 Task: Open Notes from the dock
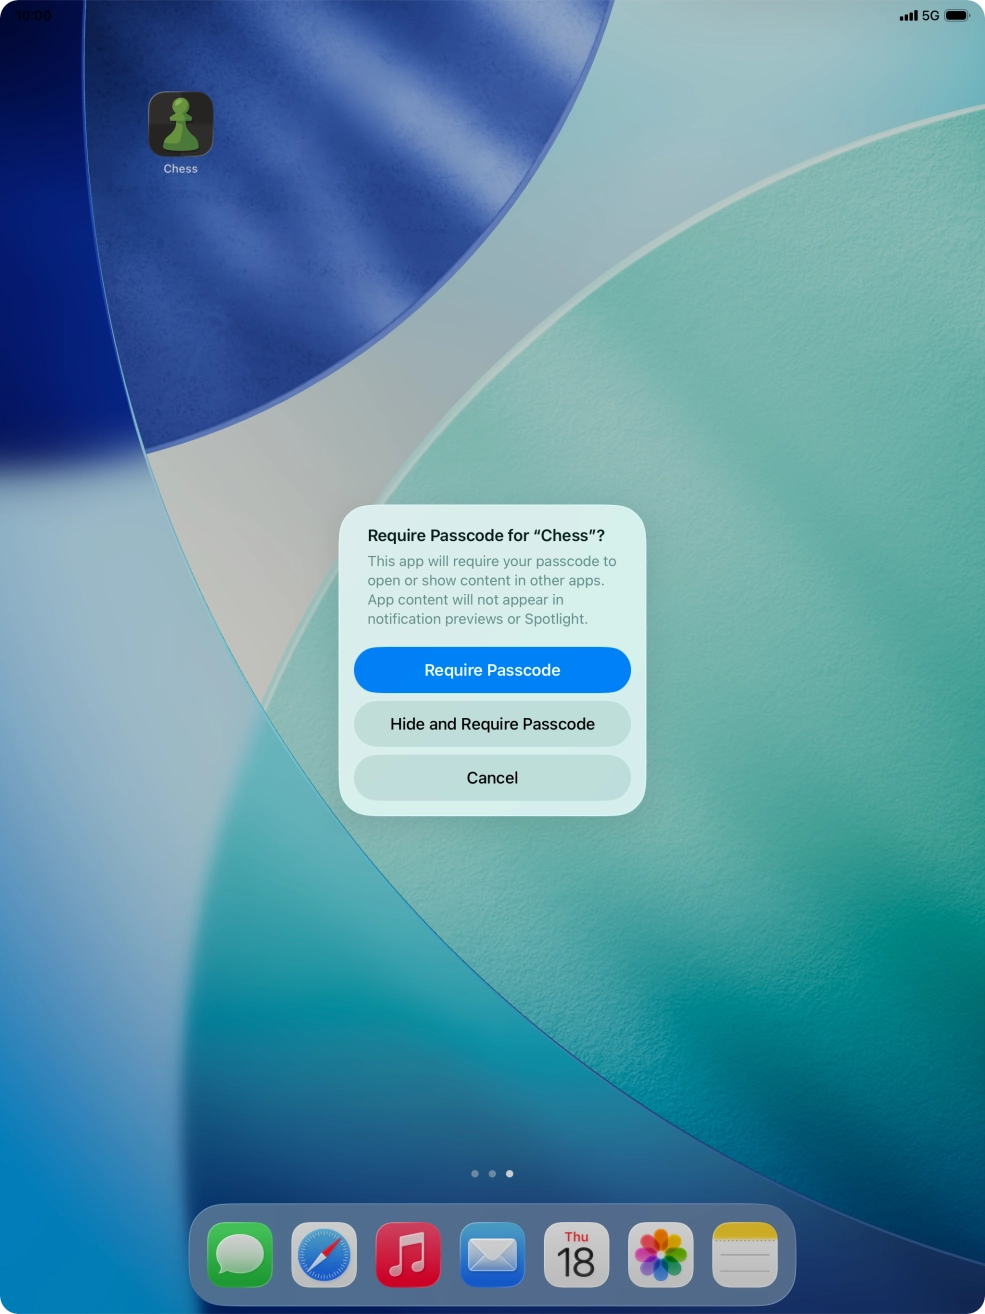click(x=745, y=1254)
